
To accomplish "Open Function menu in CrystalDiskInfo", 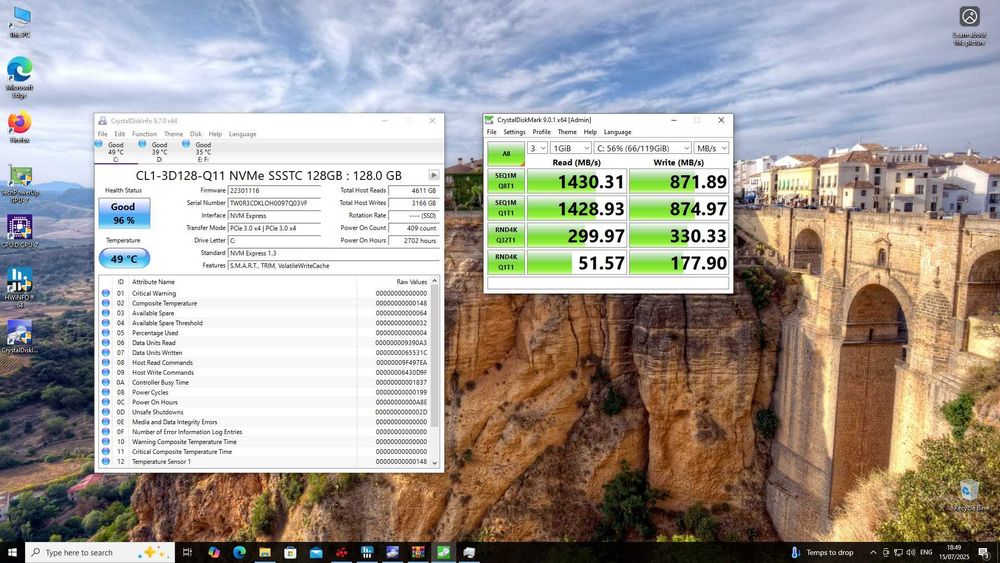I will [144, 134].
